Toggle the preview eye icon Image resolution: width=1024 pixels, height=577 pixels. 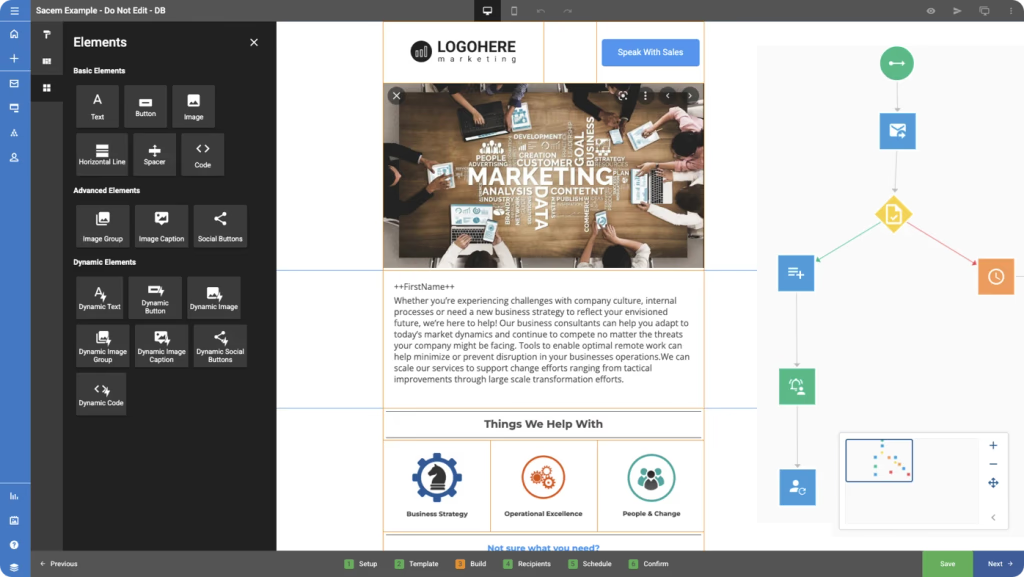[931, 10]
